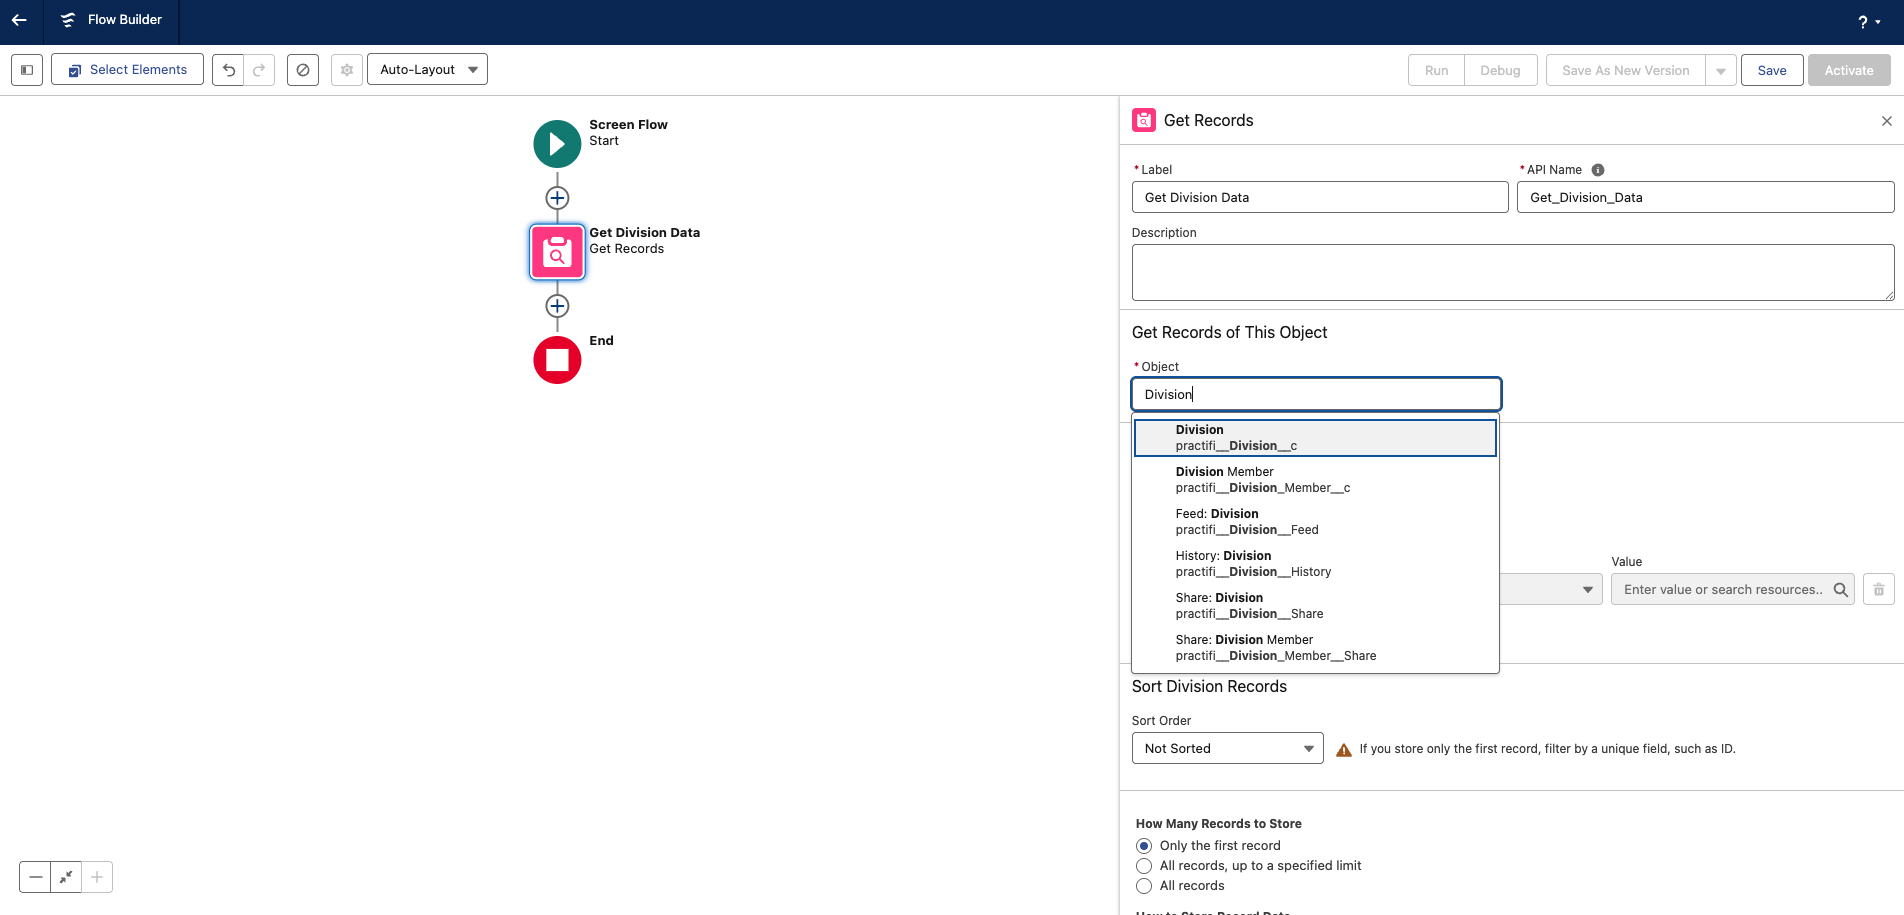Open flow settings gear icon
Viewport: 1904px width, 915px height.
[347, 70]
